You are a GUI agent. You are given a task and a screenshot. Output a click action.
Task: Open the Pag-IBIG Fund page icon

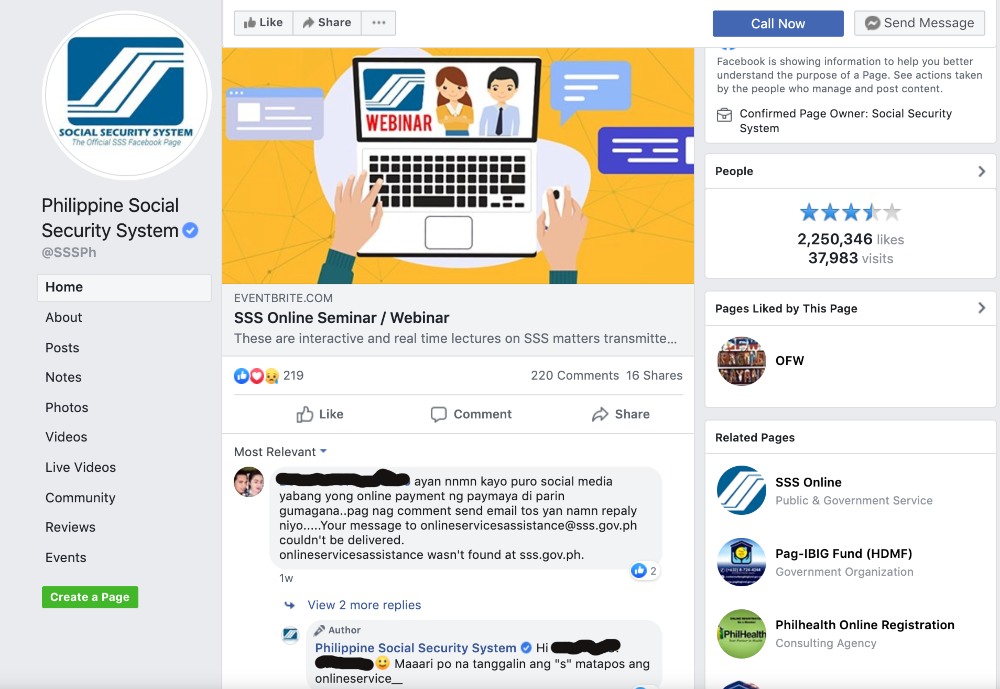741,561
